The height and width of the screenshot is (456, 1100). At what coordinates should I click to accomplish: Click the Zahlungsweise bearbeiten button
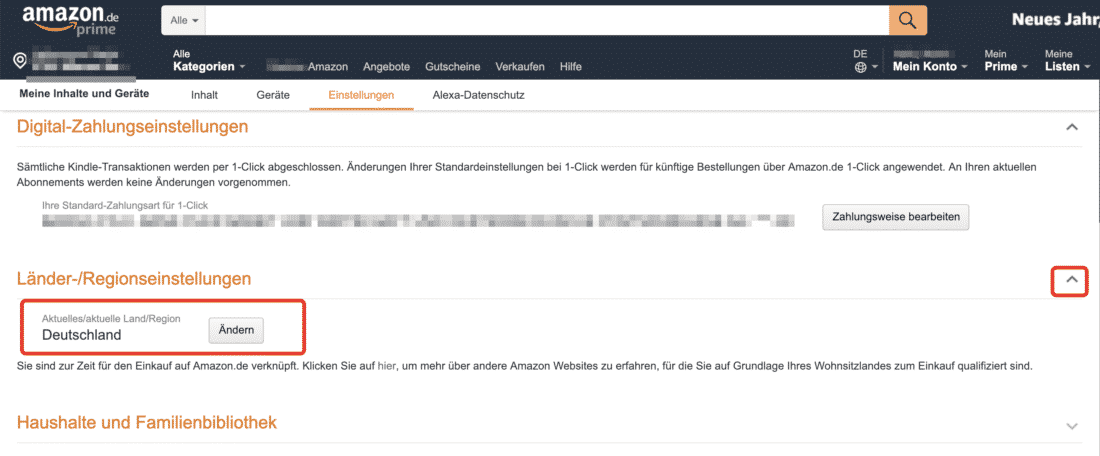tap(896, 217)
